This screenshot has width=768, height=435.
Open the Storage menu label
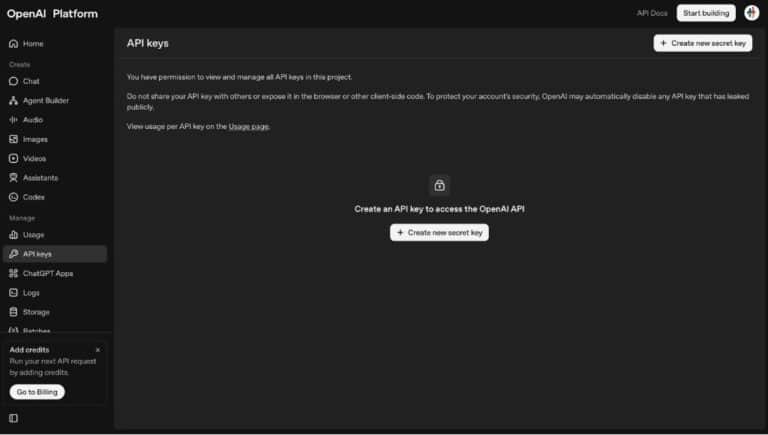pyautogui.click(x=36, y=312)
